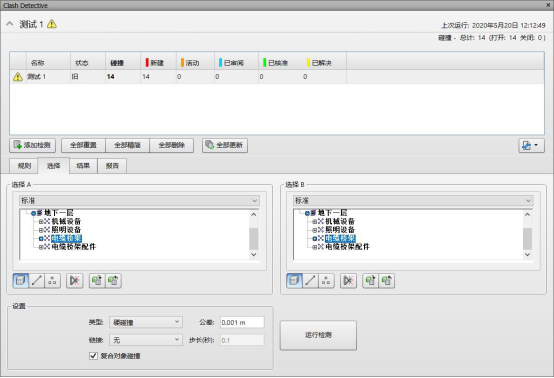Collapse 地下一层 node in Selection B tree

pyautogui.click(x=307, y=213)
